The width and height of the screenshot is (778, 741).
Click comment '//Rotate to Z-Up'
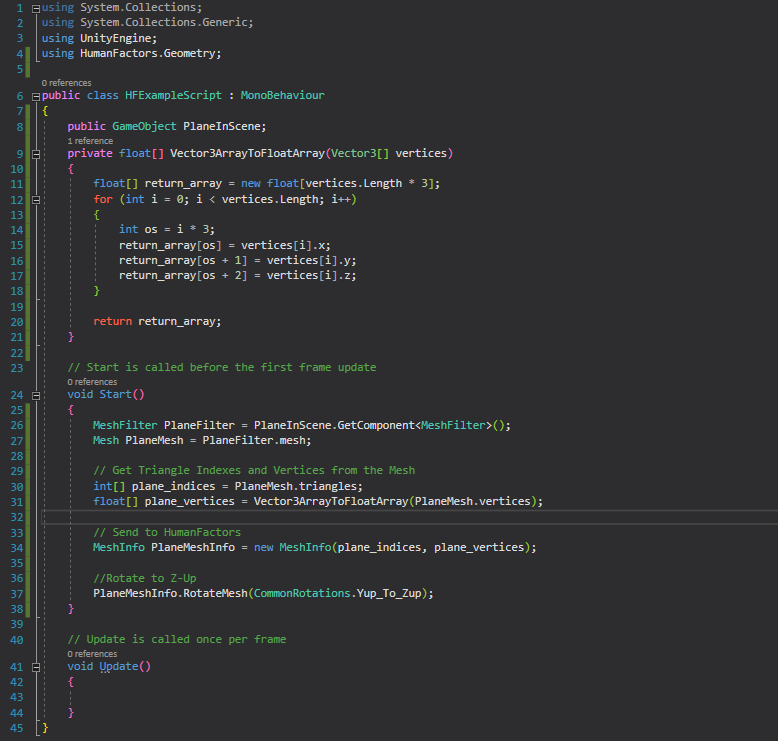[x=144, y=579]
